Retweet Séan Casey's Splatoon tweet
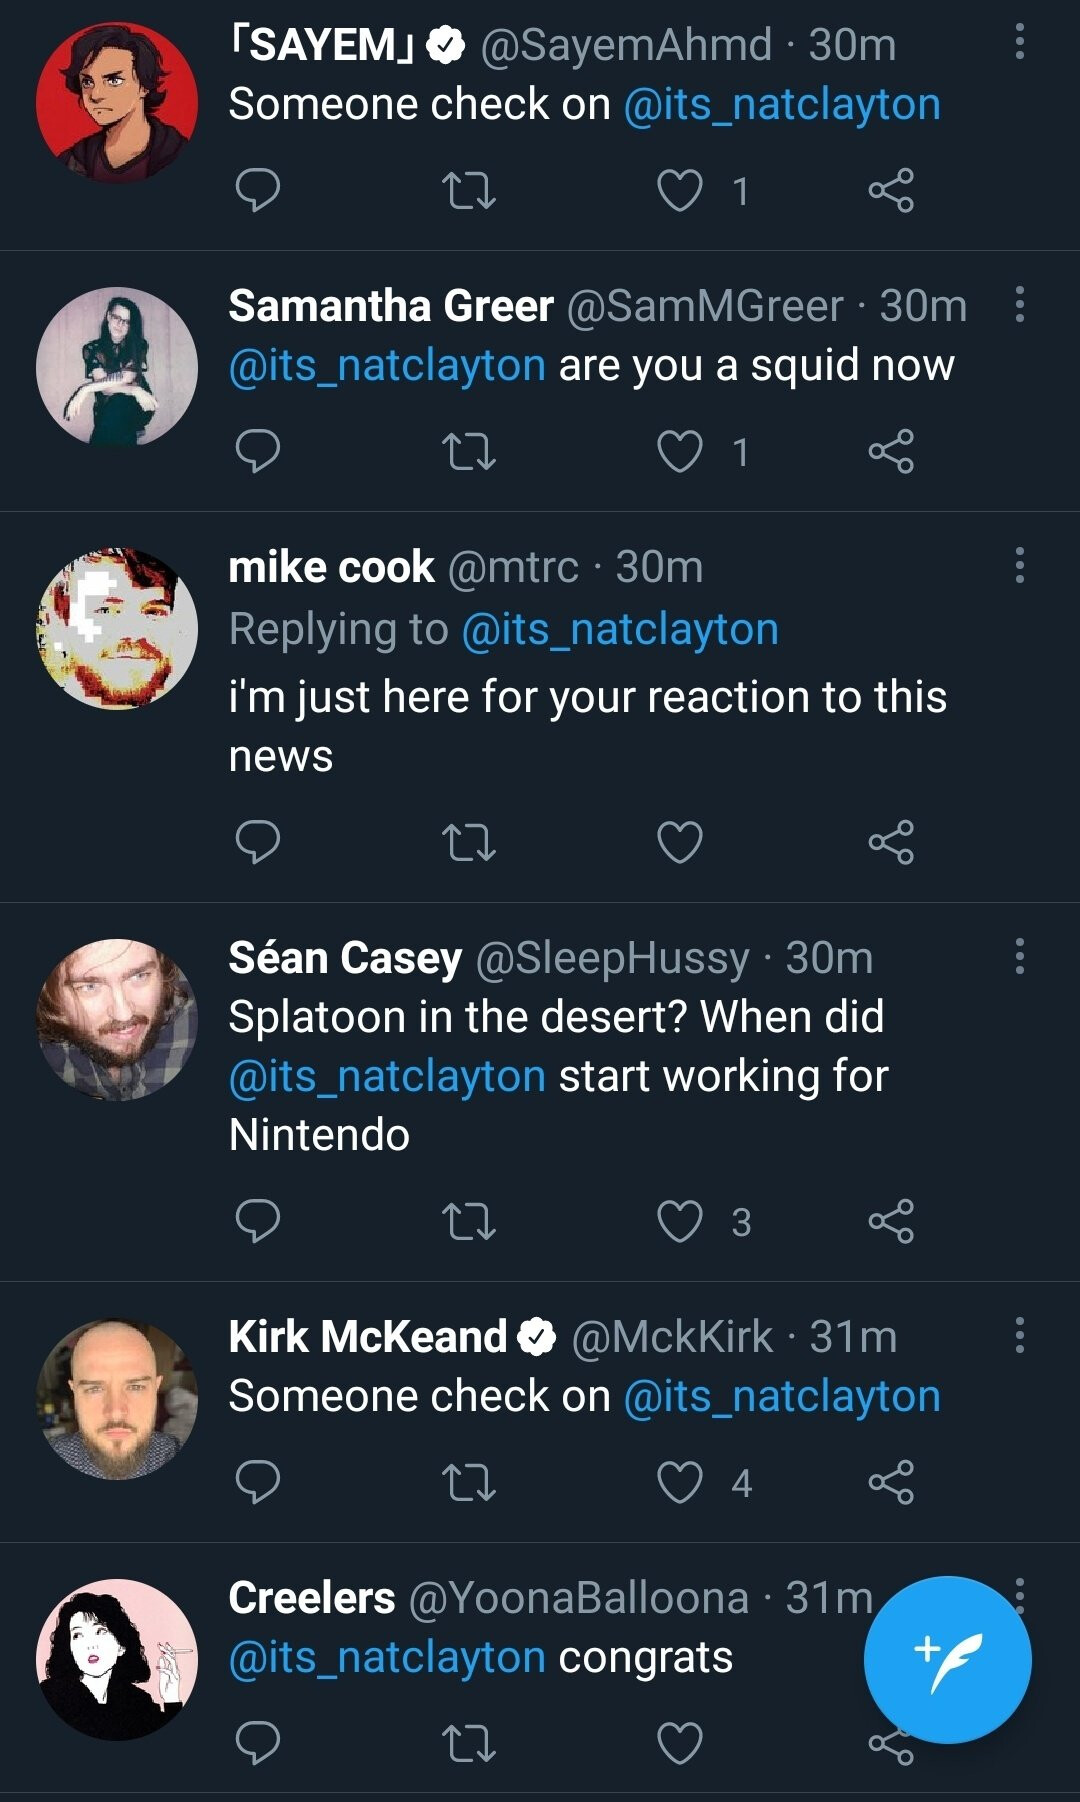1080x1802 pixels. 468,1221
